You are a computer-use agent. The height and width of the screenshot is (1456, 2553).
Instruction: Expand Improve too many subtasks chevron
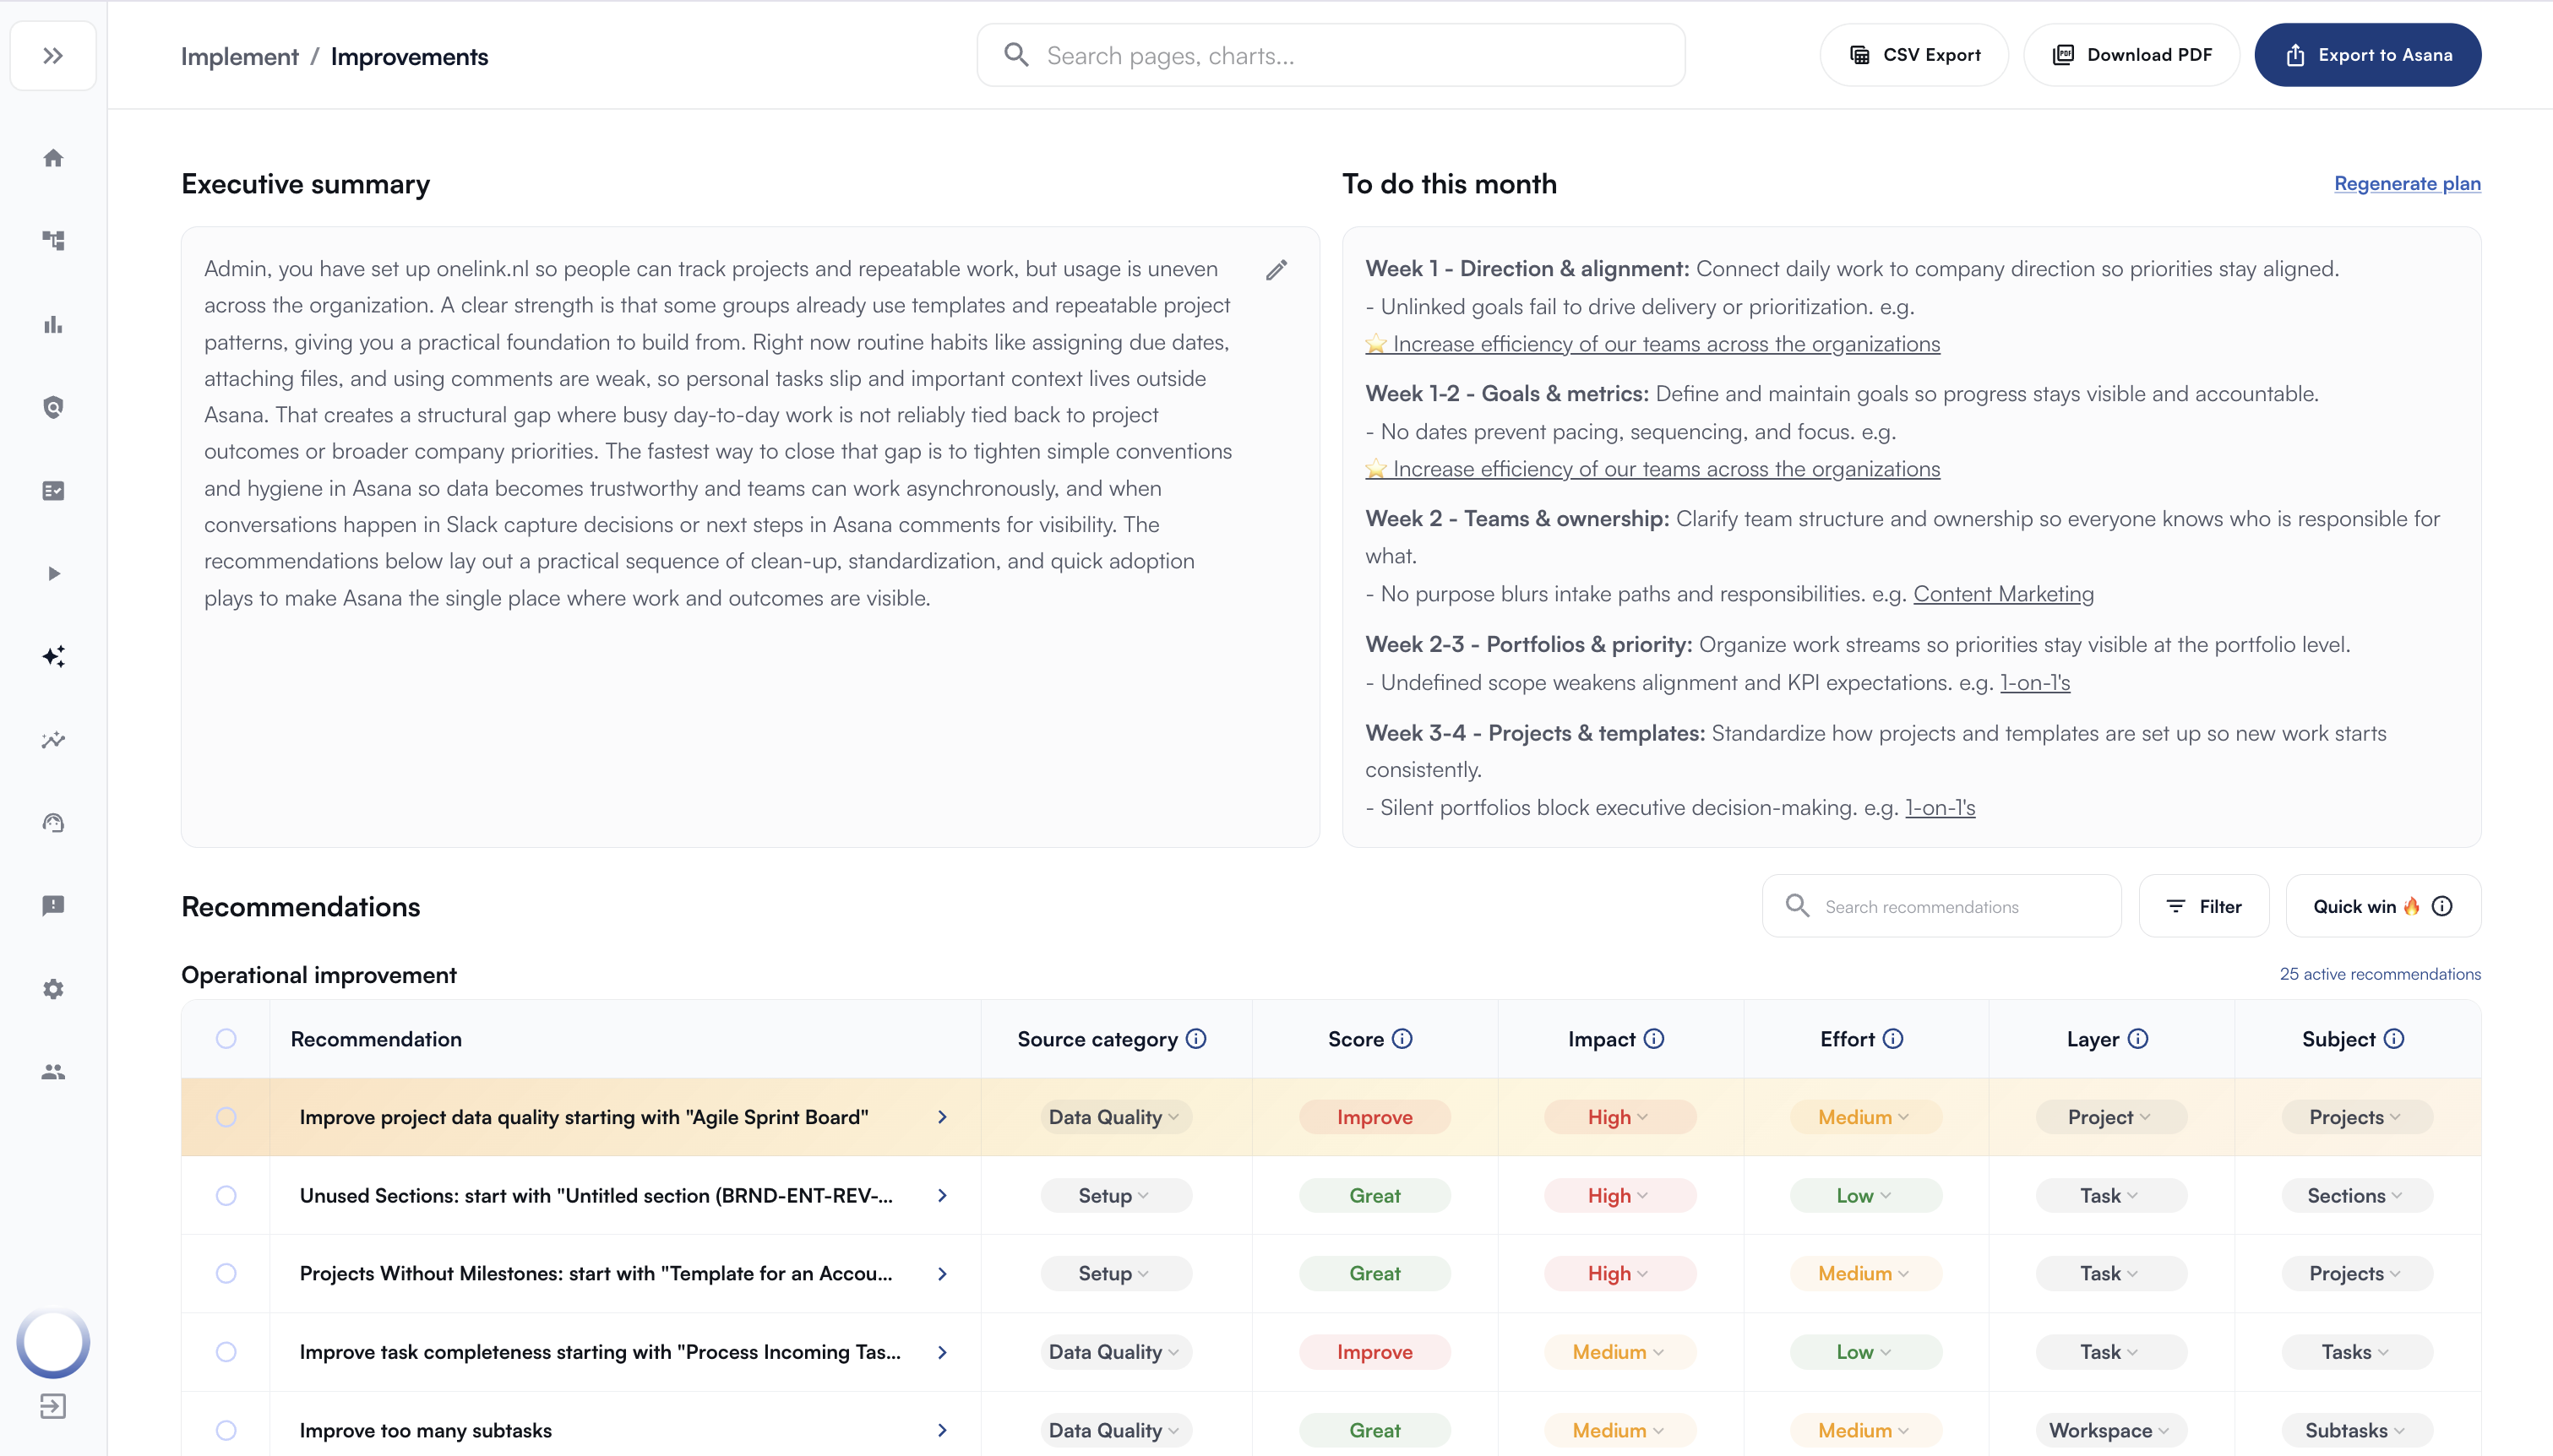click(942, 1430)
